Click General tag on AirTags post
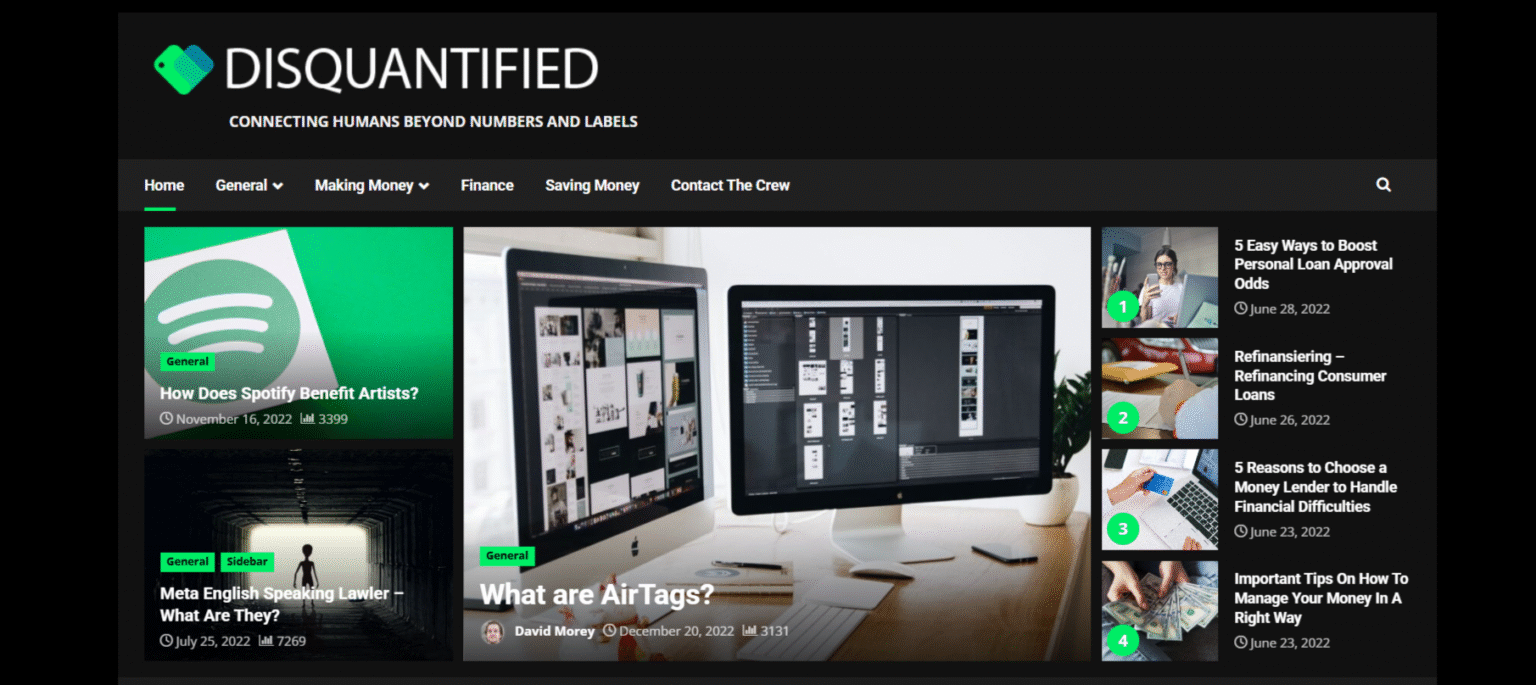Viewport: 1536px width, 685px height. 507,556
